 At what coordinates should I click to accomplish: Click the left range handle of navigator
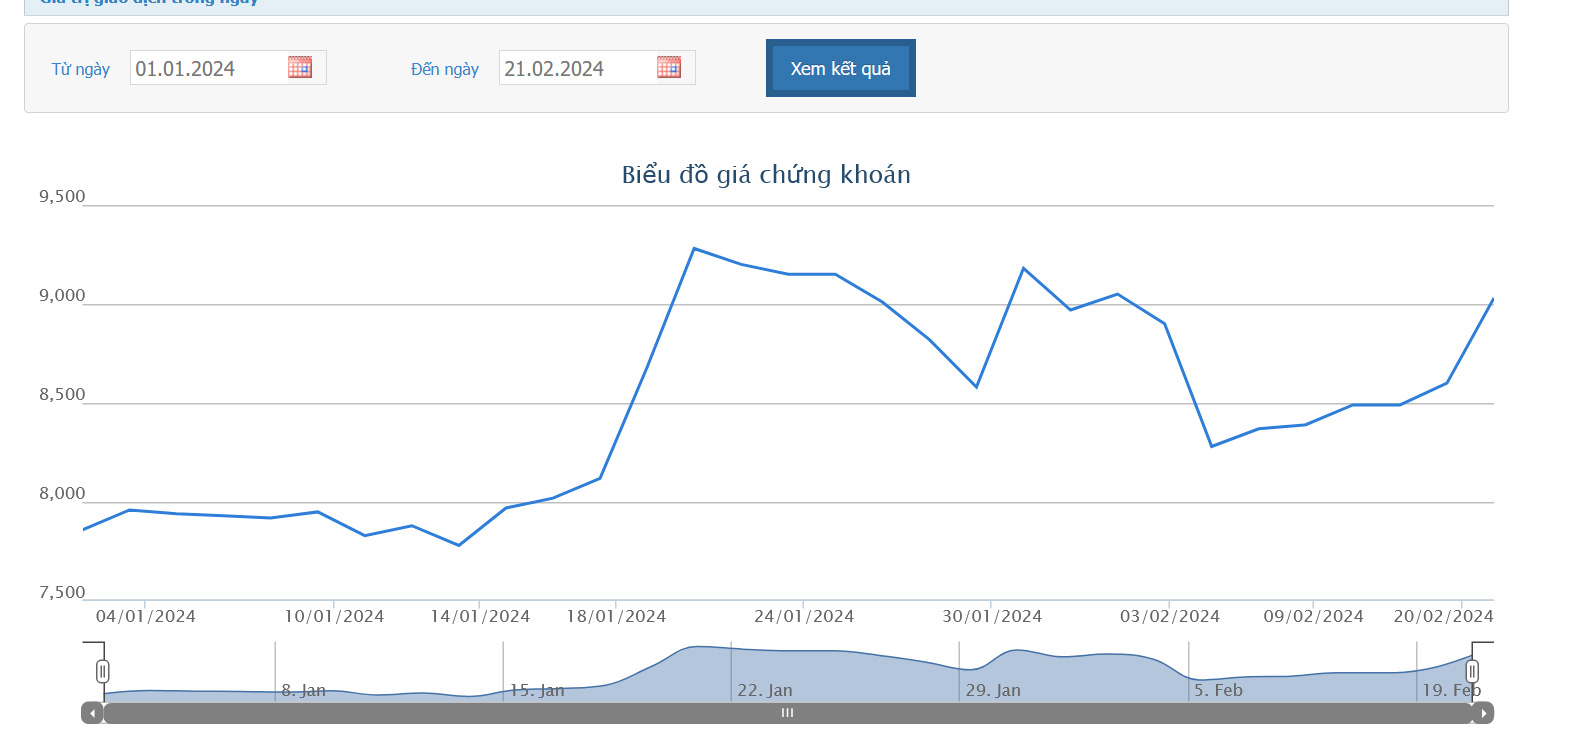click(x=103, y=671)
